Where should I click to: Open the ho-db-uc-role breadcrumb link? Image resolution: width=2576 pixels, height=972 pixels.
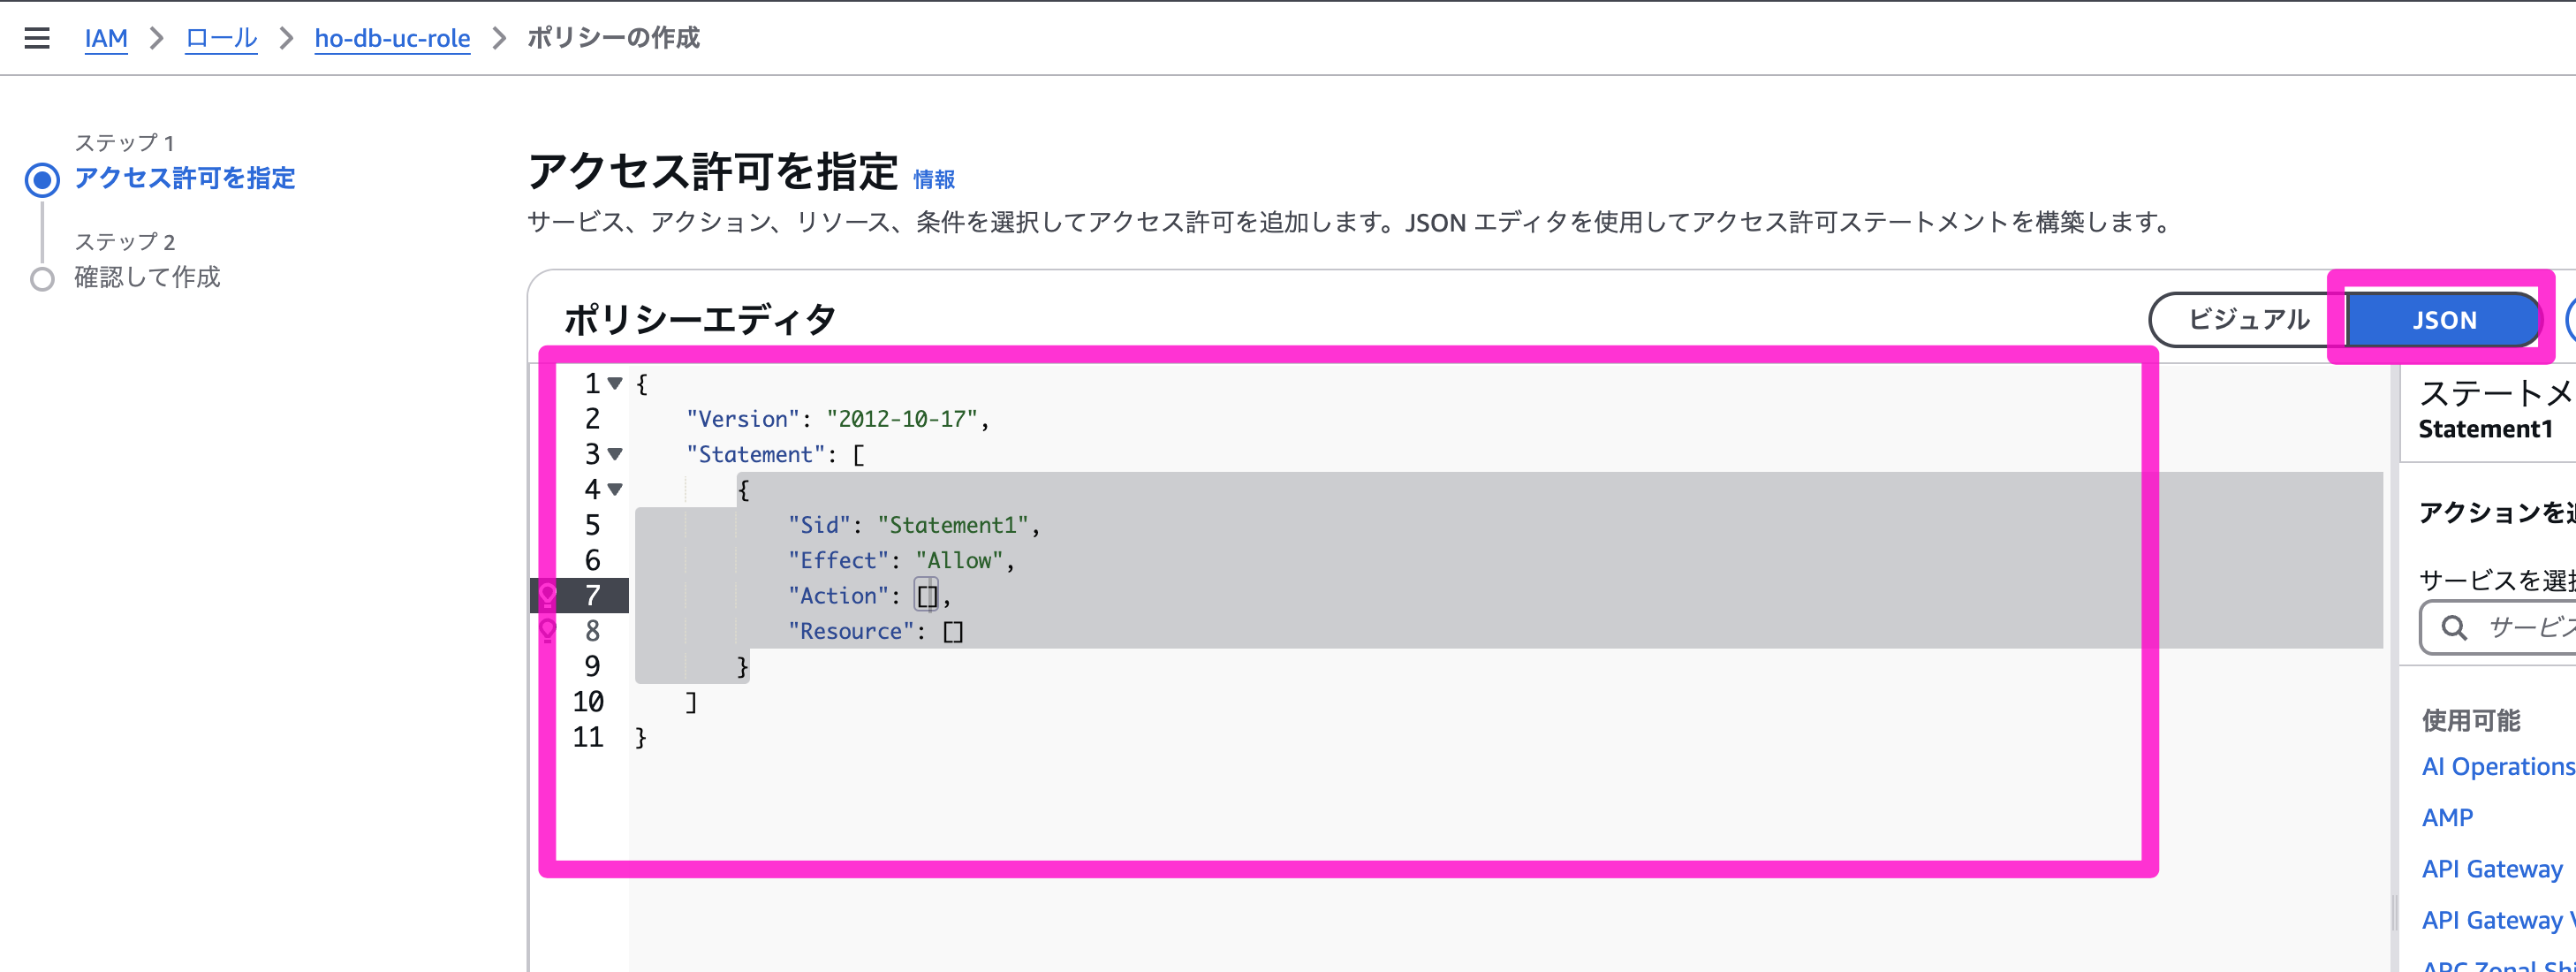coord(392,38)
